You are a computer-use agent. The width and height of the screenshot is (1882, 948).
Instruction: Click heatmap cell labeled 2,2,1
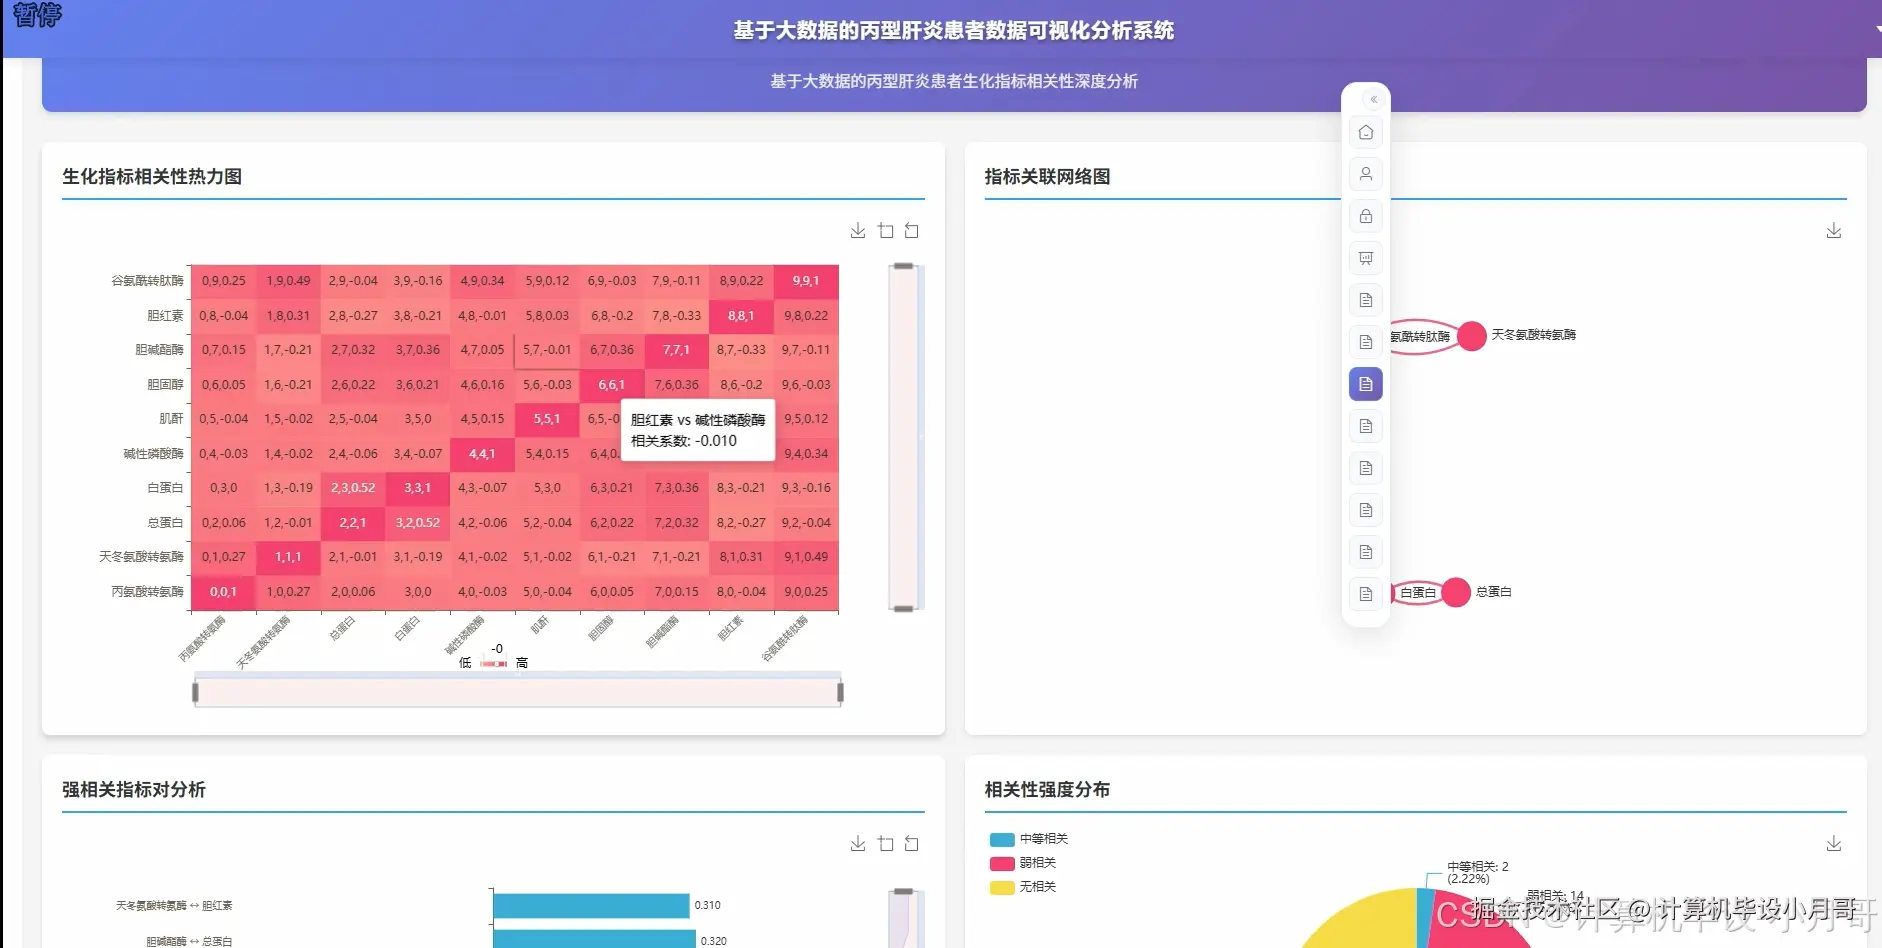pyautogui.click(x=353, y=523)
